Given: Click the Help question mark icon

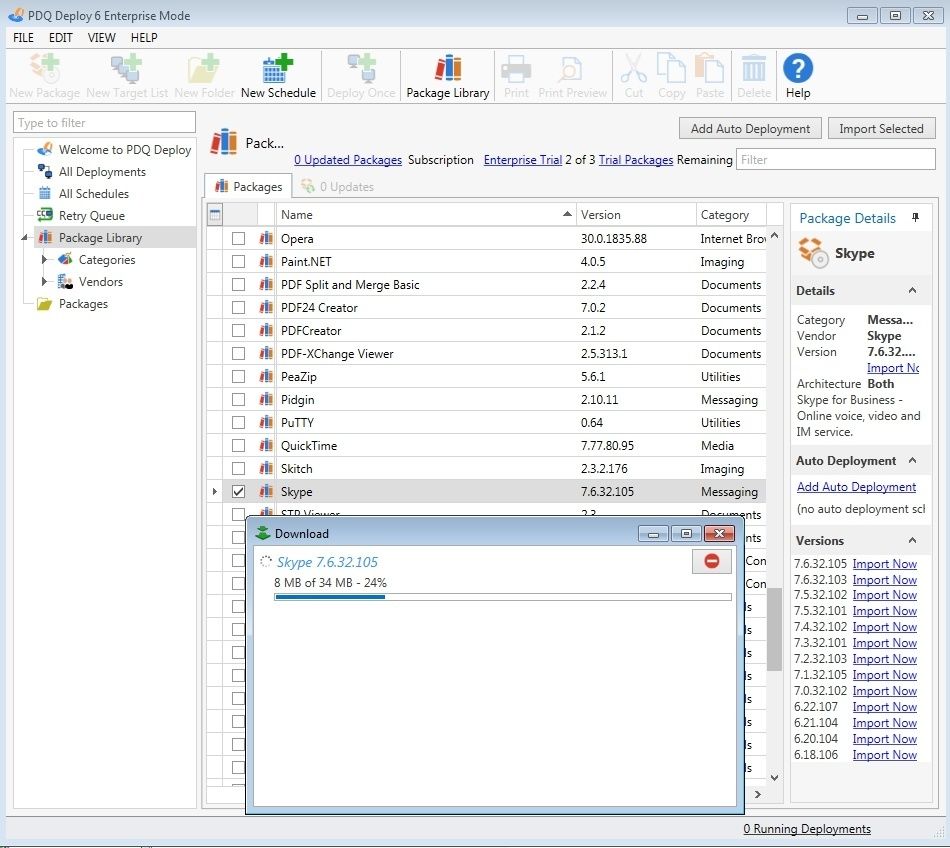Looking at the screenshot, I should point(797,68).
